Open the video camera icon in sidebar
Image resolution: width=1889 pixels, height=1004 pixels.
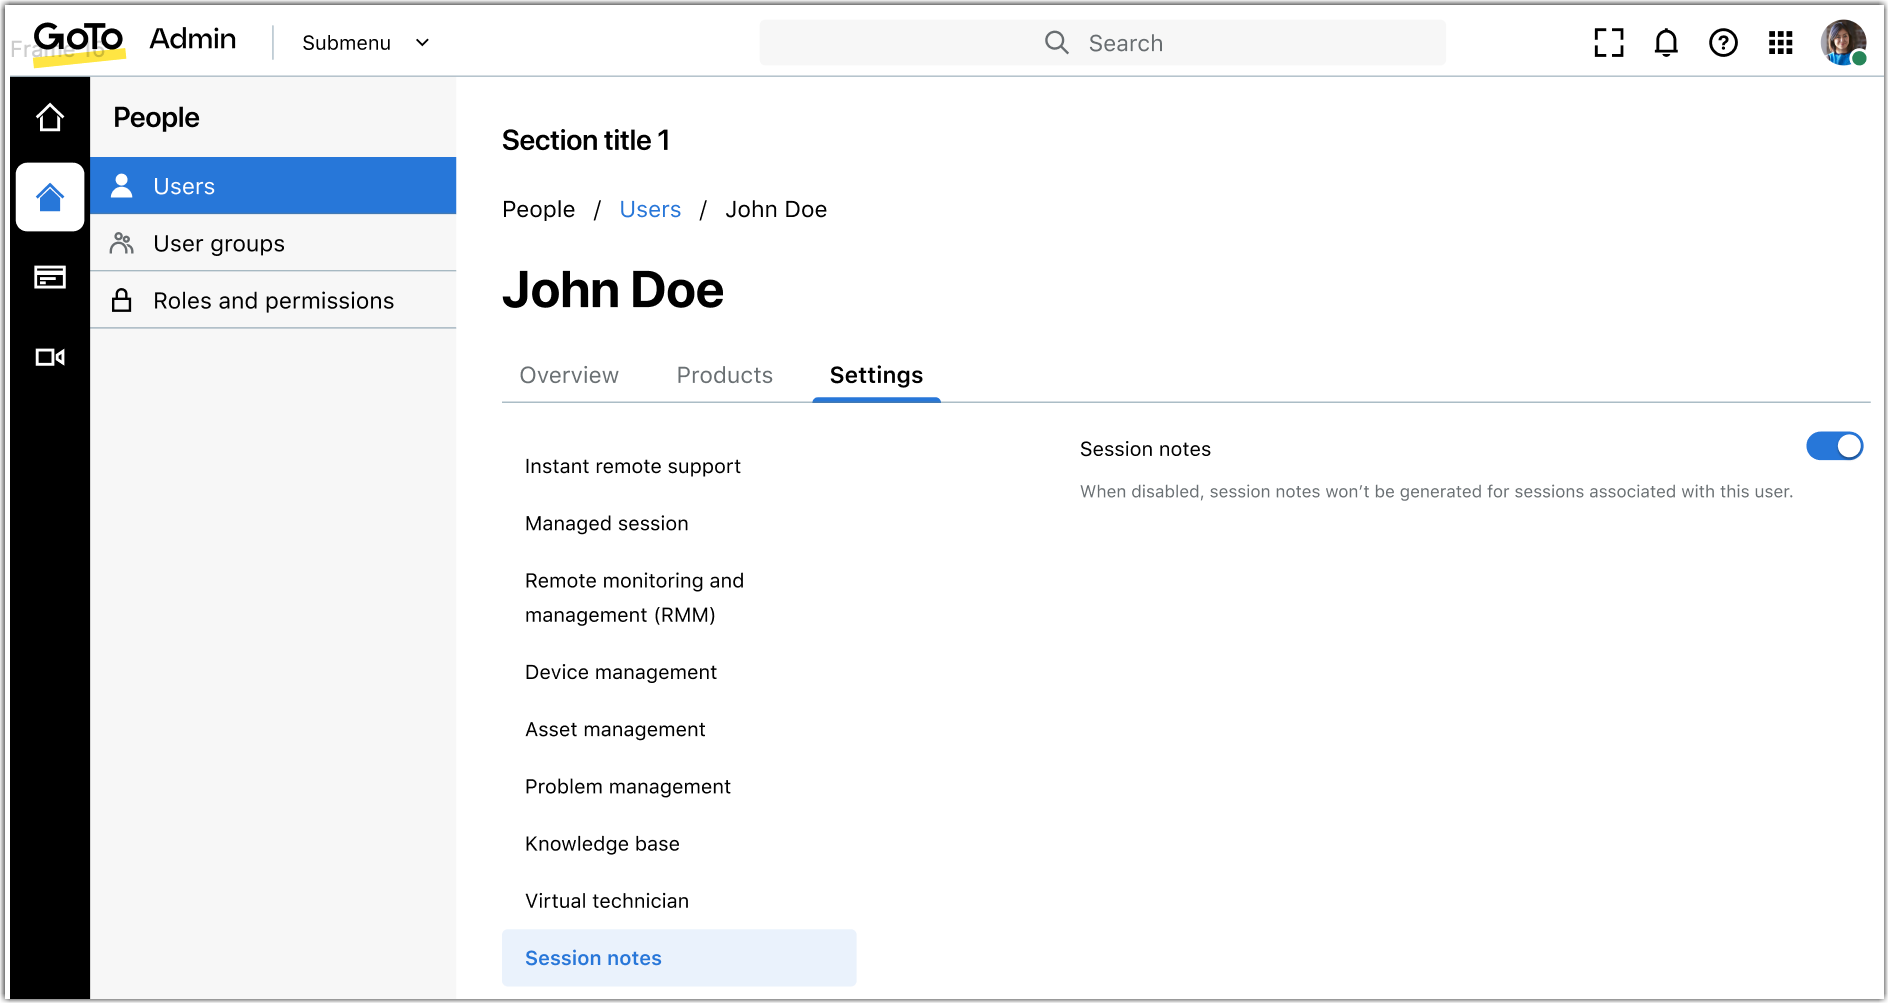[50, 357]
